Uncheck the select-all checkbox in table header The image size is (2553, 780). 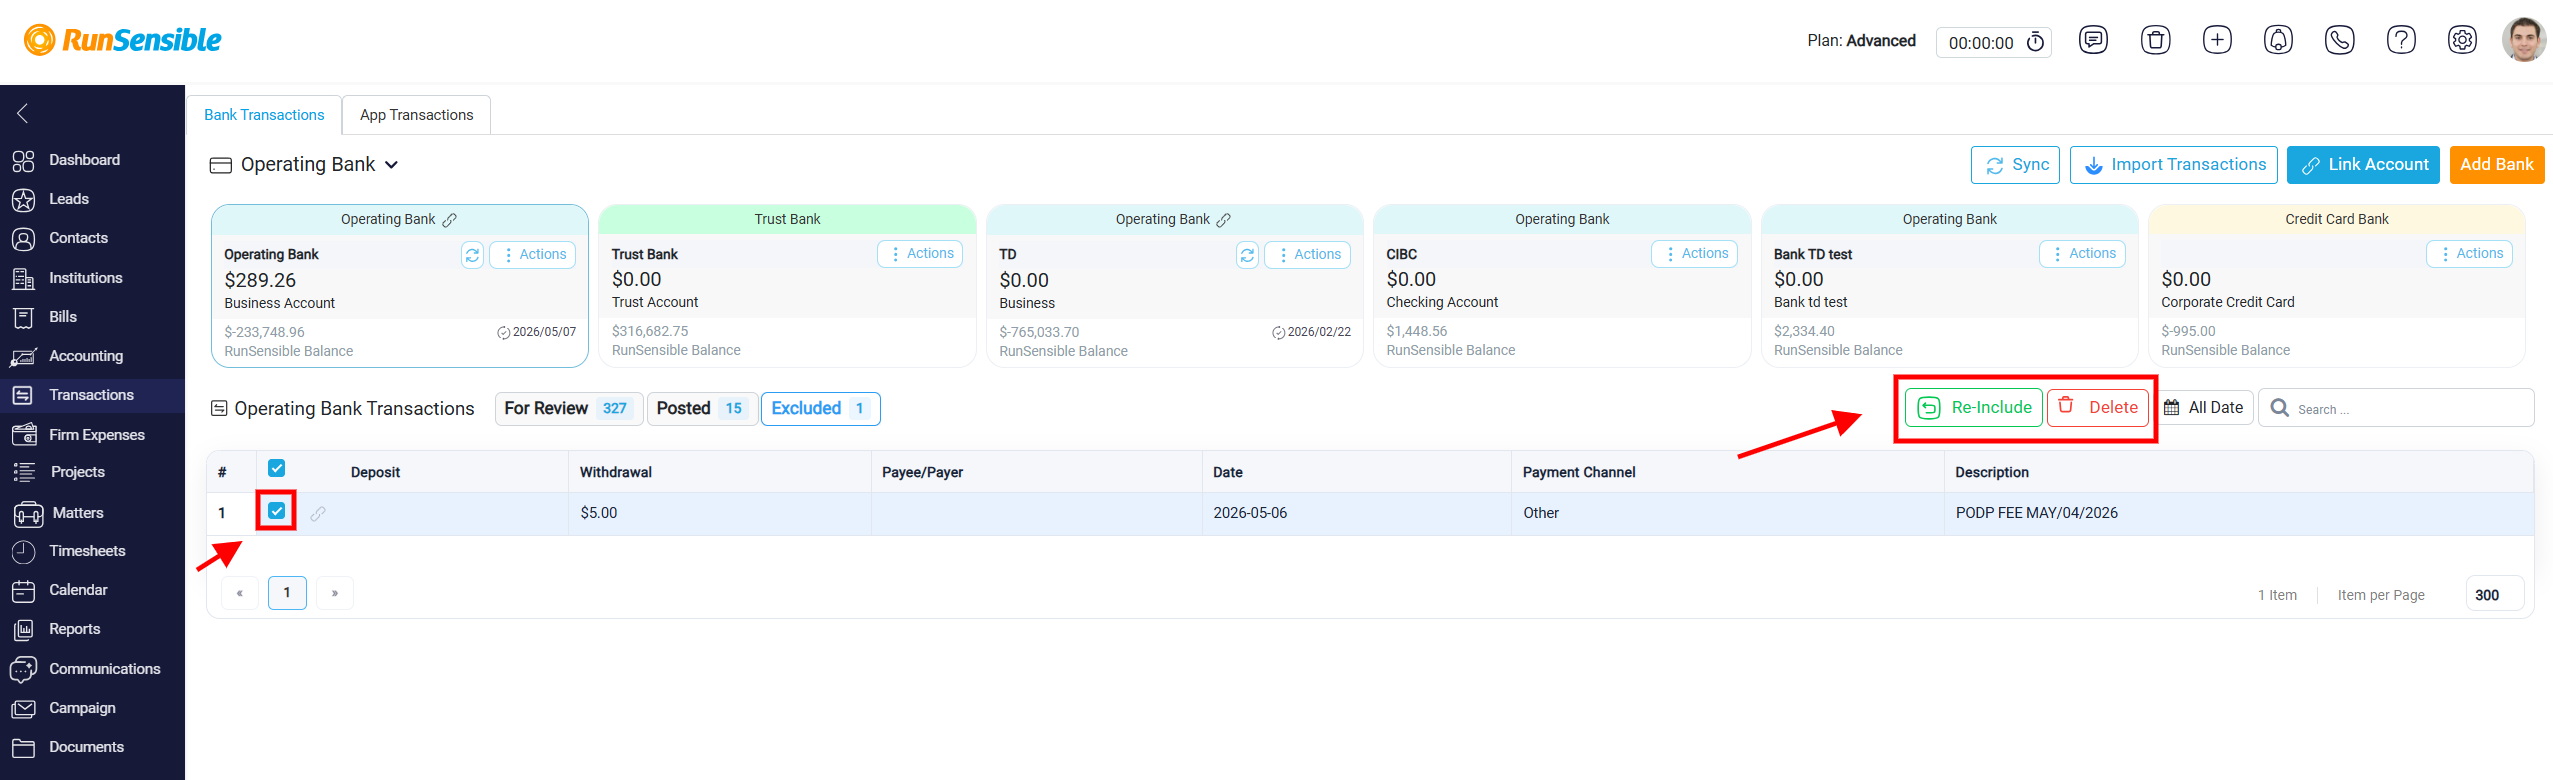(x=277, y=468)
